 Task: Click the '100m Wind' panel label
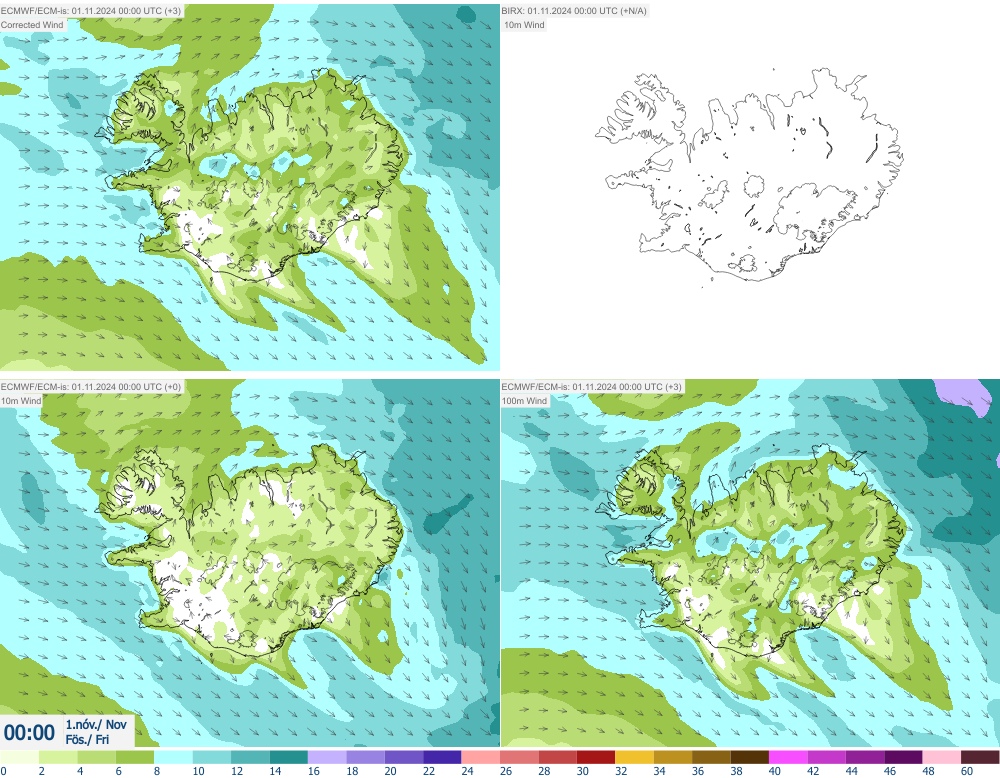(x=524, y=400)
